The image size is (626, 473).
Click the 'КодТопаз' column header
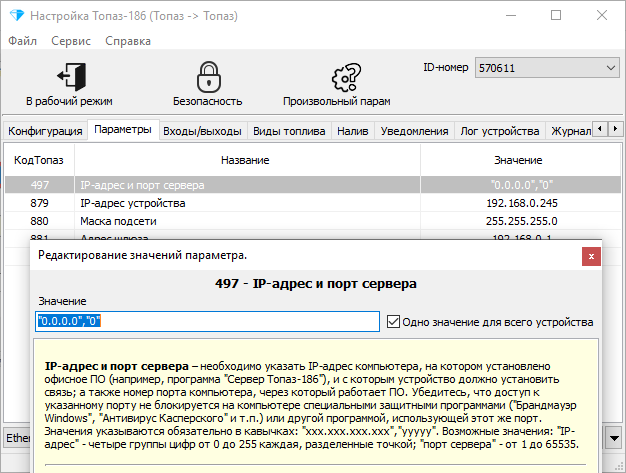coord(39,160)
